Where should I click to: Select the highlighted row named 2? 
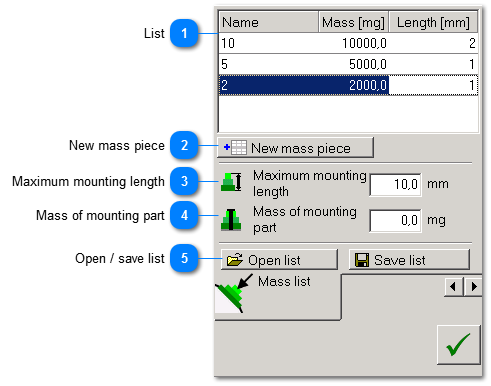pyautogui.click(x=348, y=85)
